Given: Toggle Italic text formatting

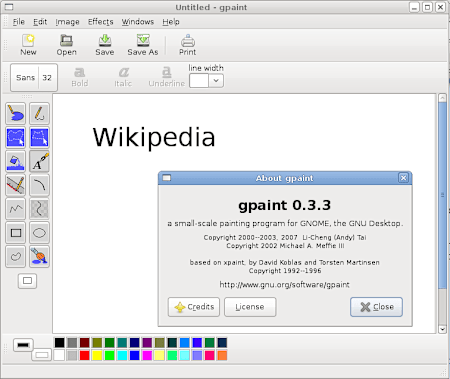Looking at the screenshot, I should tap(123, 77).
